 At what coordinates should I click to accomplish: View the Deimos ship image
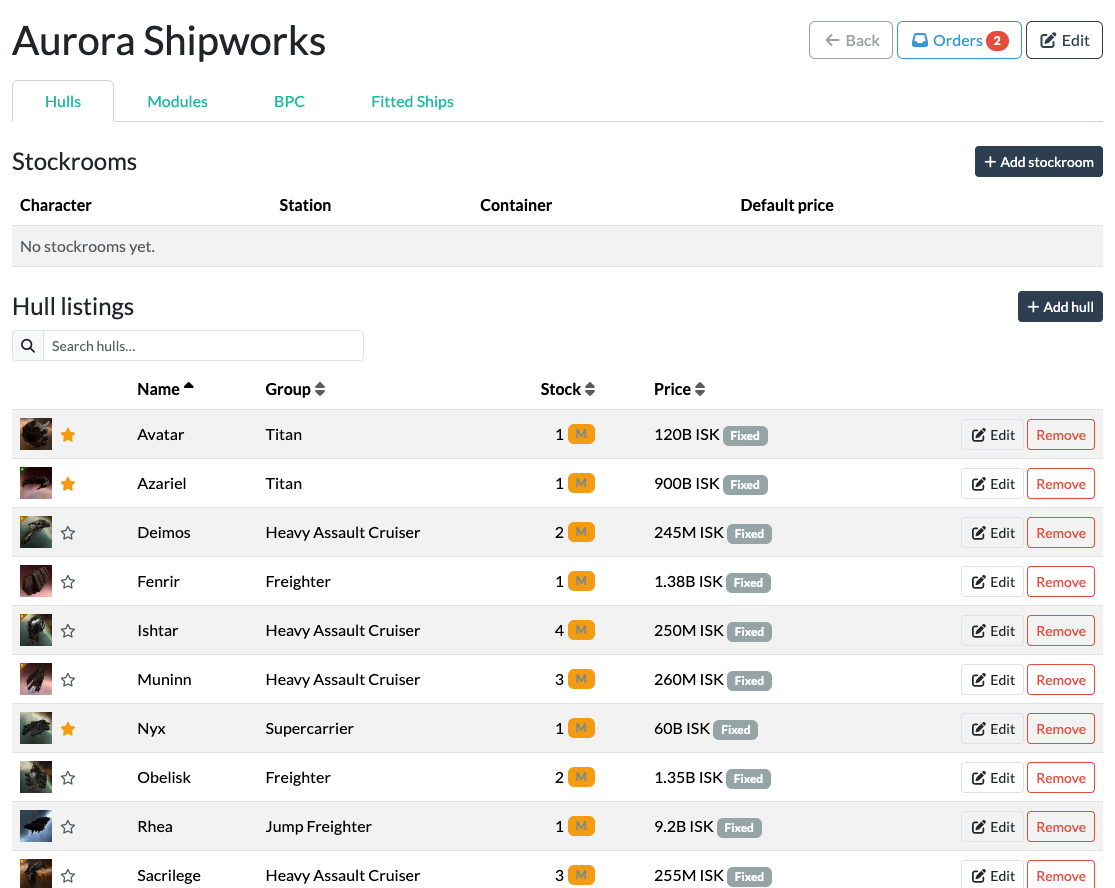click(x=36, y=532)
